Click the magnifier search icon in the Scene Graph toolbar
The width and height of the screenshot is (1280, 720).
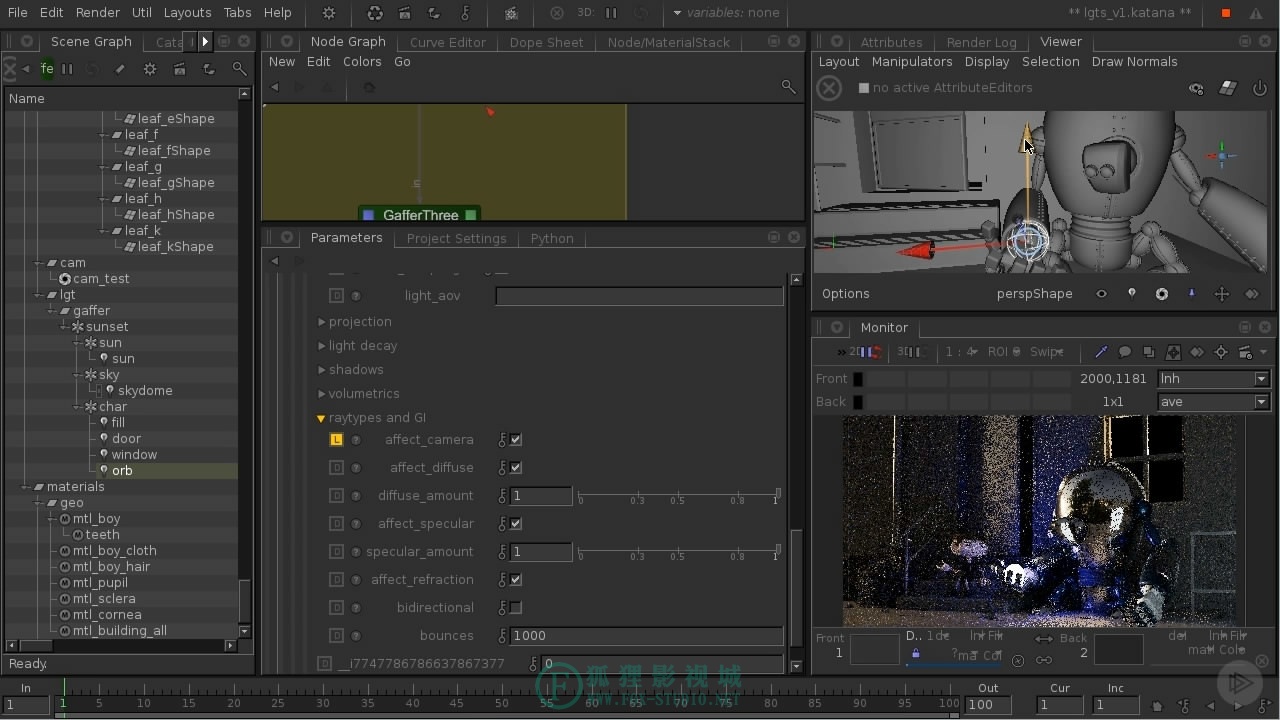(239, 69)
